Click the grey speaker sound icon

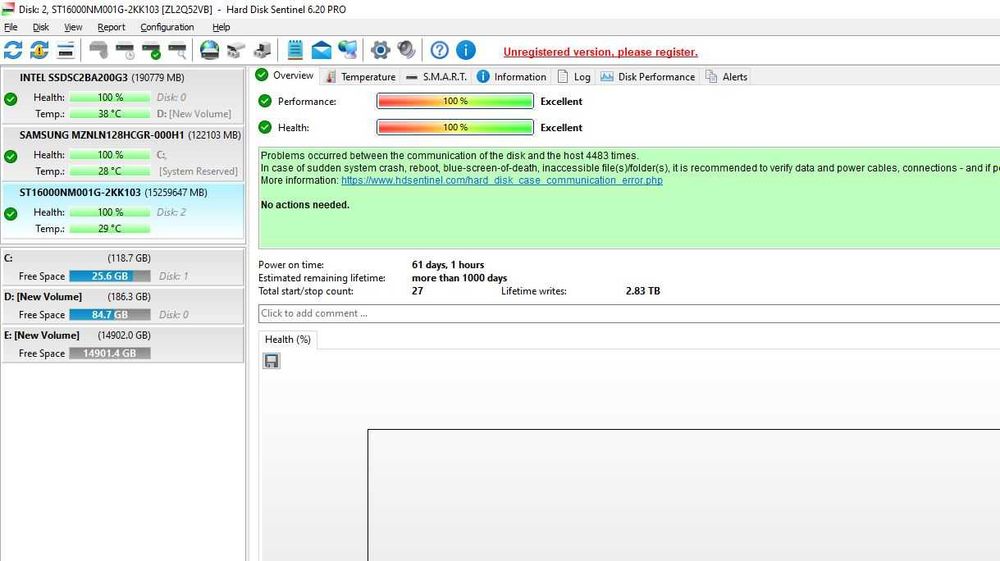pos(406,50)
